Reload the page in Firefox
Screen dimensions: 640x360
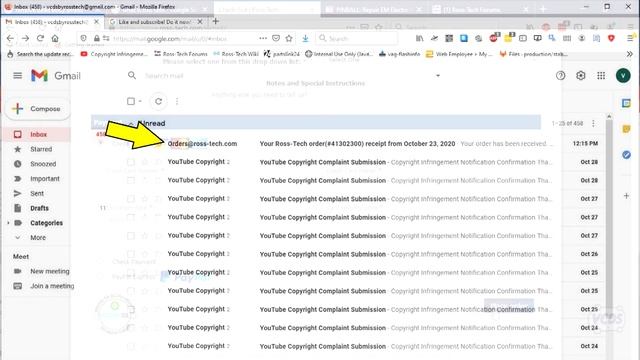tap(40, 38)
